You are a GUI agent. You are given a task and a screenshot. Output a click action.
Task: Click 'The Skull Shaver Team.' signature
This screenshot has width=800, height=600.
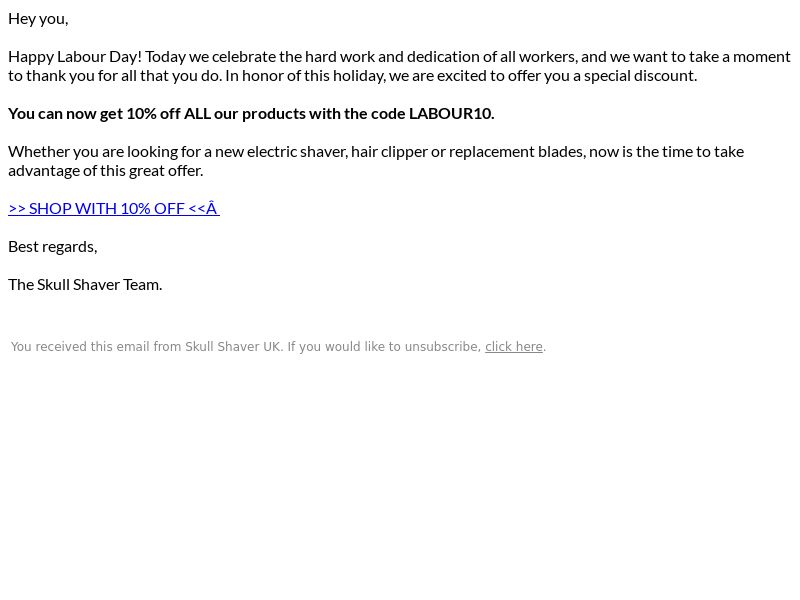(x=85, y=285)
